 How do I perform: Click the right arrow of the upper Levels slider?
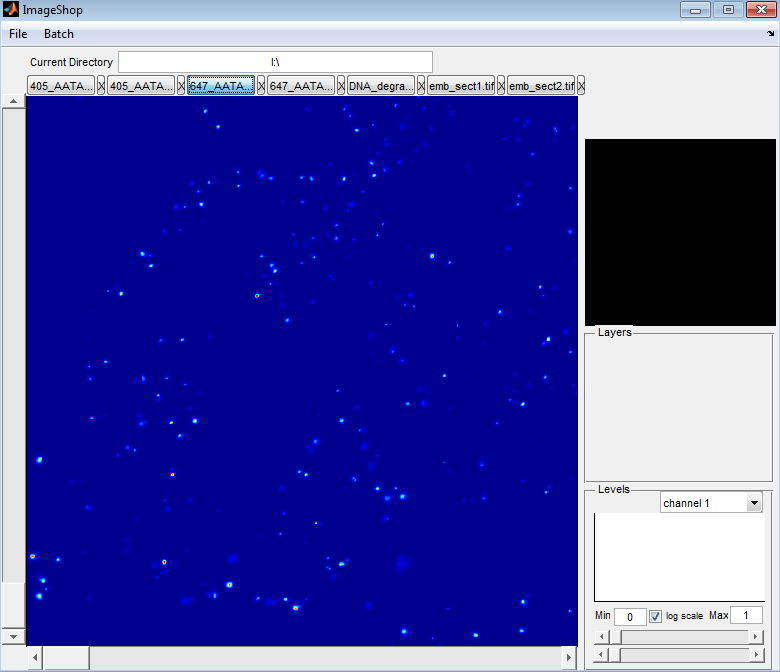[x=756, y=637]
